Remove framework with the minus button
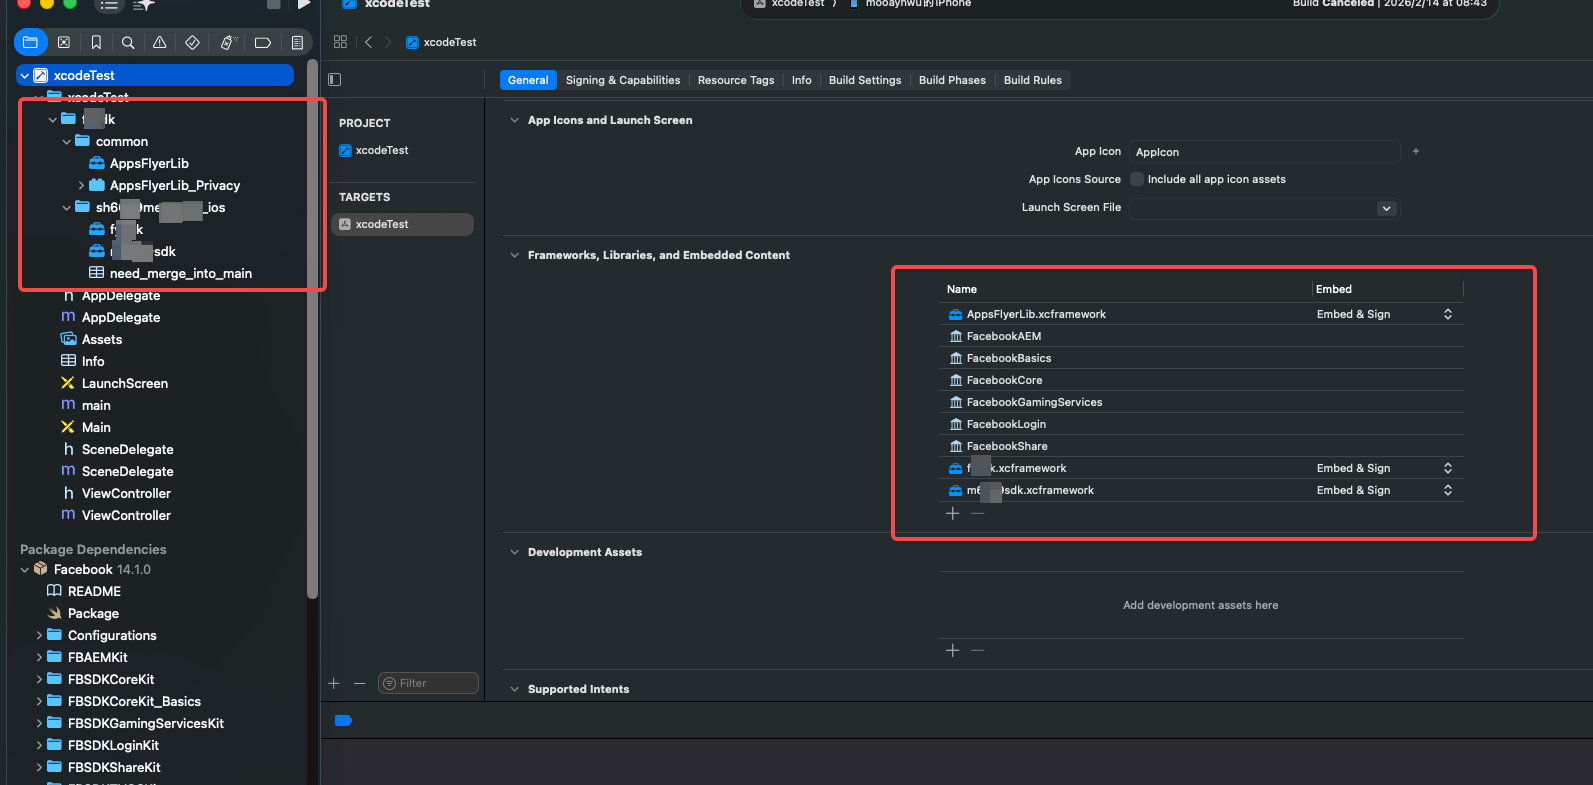Image resolution: width=1593 pixels, height=785 pixels. [978, 513]
